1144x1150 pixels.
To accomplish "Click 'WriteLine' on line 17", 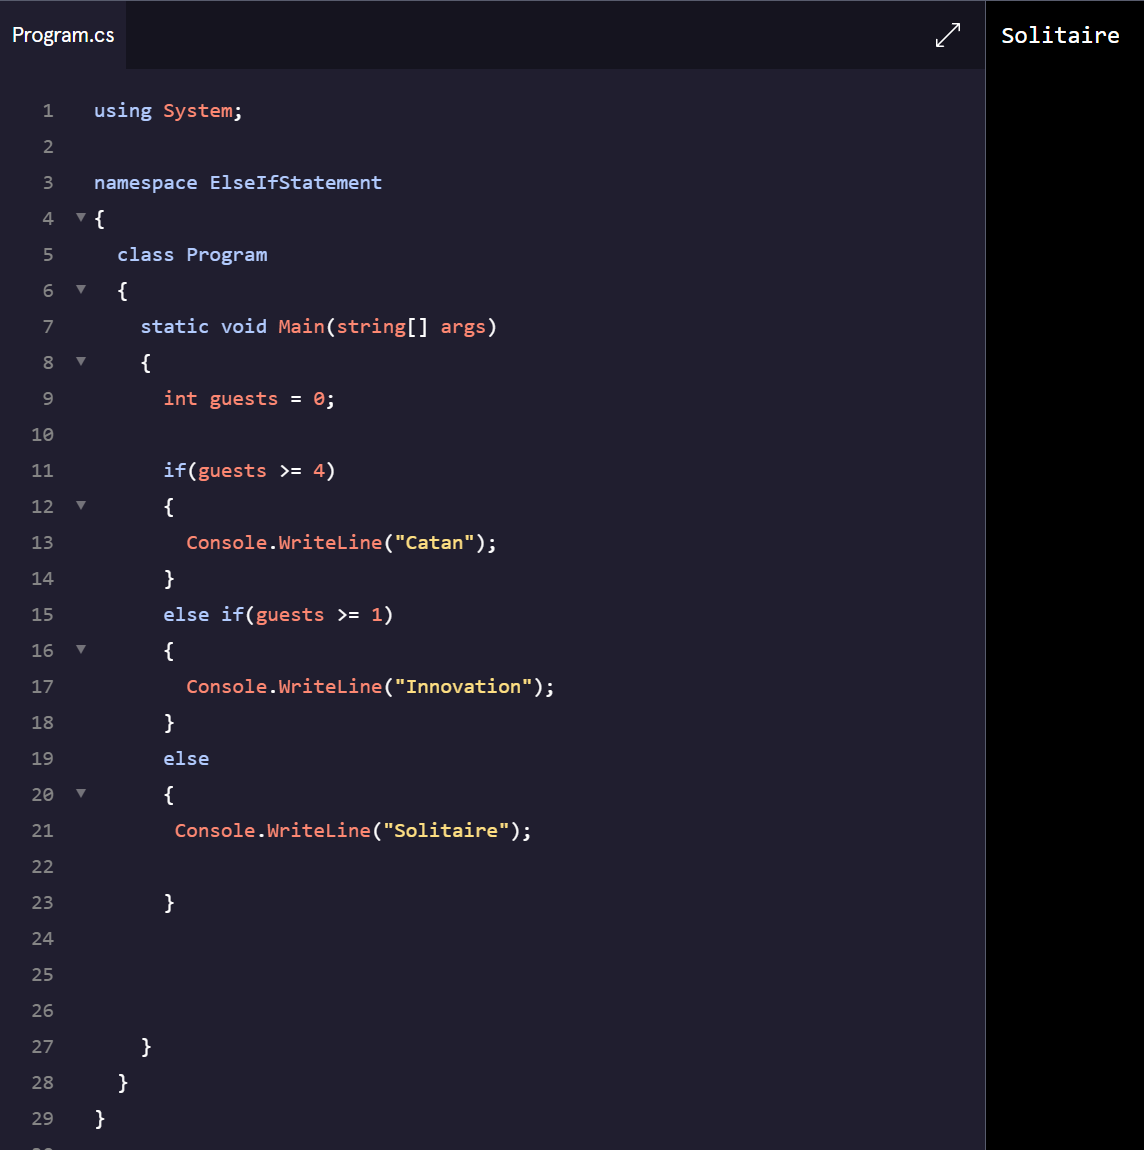I will point(330,686).
